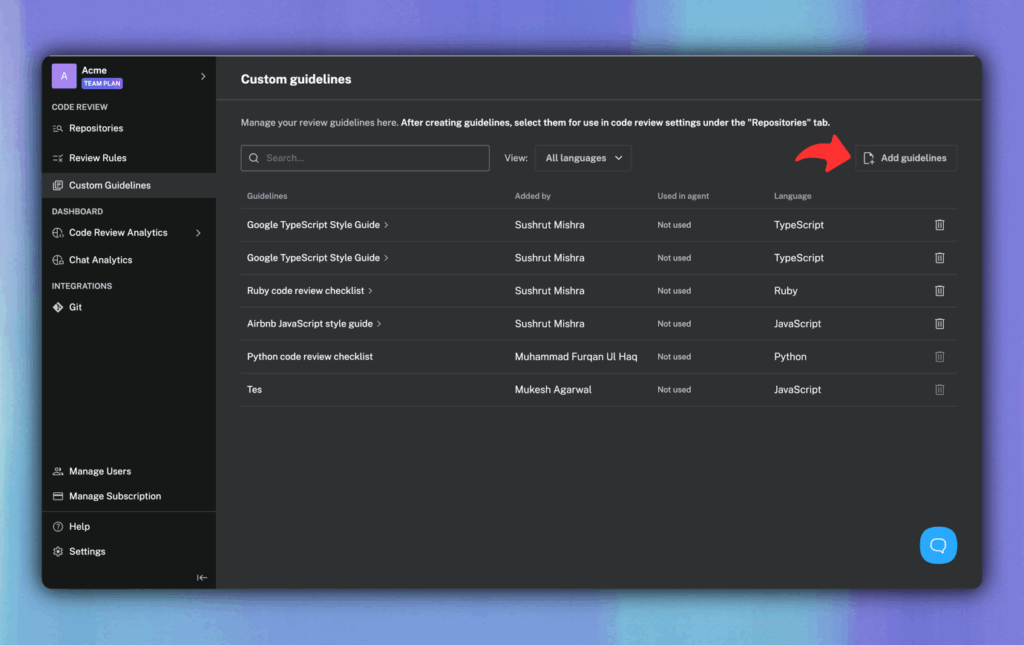This screenshot has width=1024, height=645.
Task: Open the Python code review checklist guideline
Action: pos(310,356)
